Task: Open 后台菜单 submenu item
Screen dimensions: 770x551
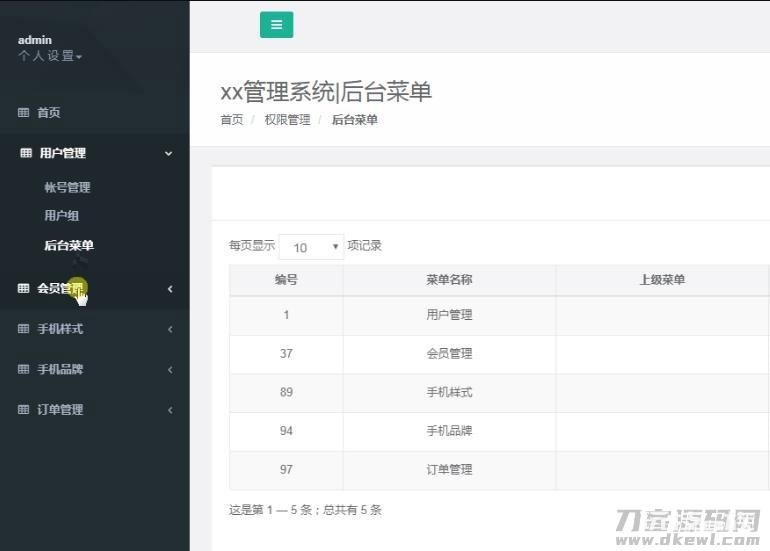Action: click(69, 245)
